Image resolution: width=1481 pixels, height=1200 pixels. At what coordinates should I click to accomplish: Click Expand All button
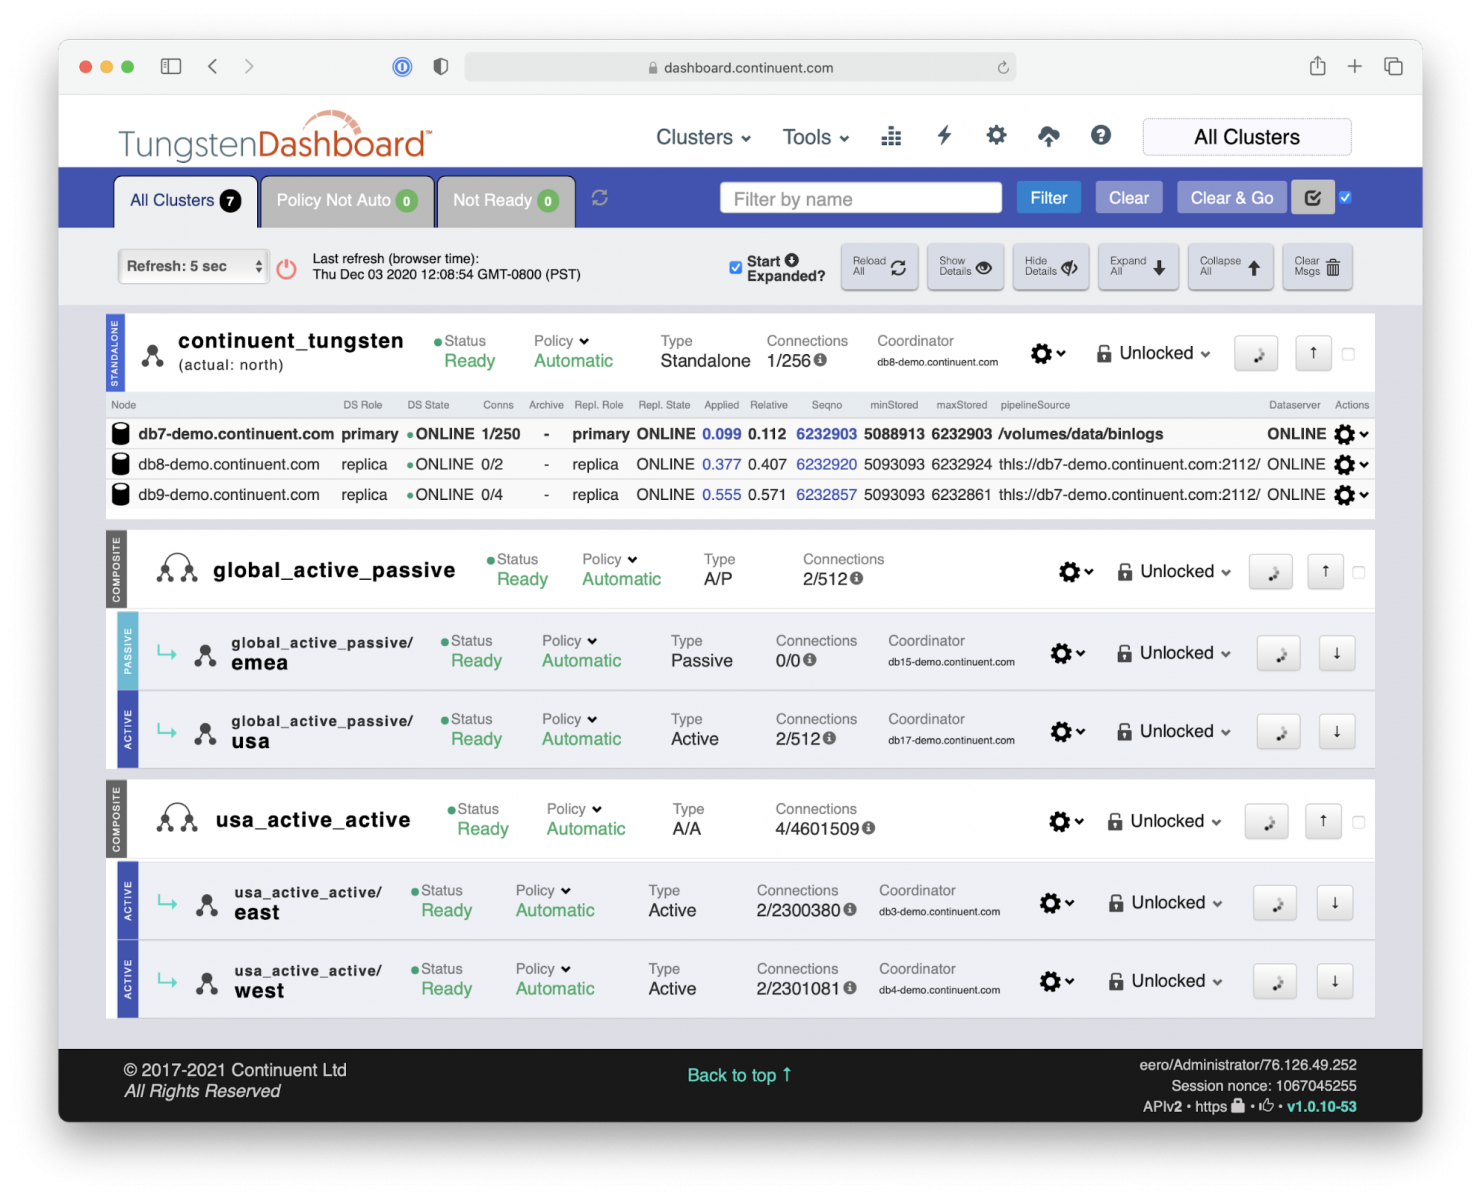(x=1138, y=267)
